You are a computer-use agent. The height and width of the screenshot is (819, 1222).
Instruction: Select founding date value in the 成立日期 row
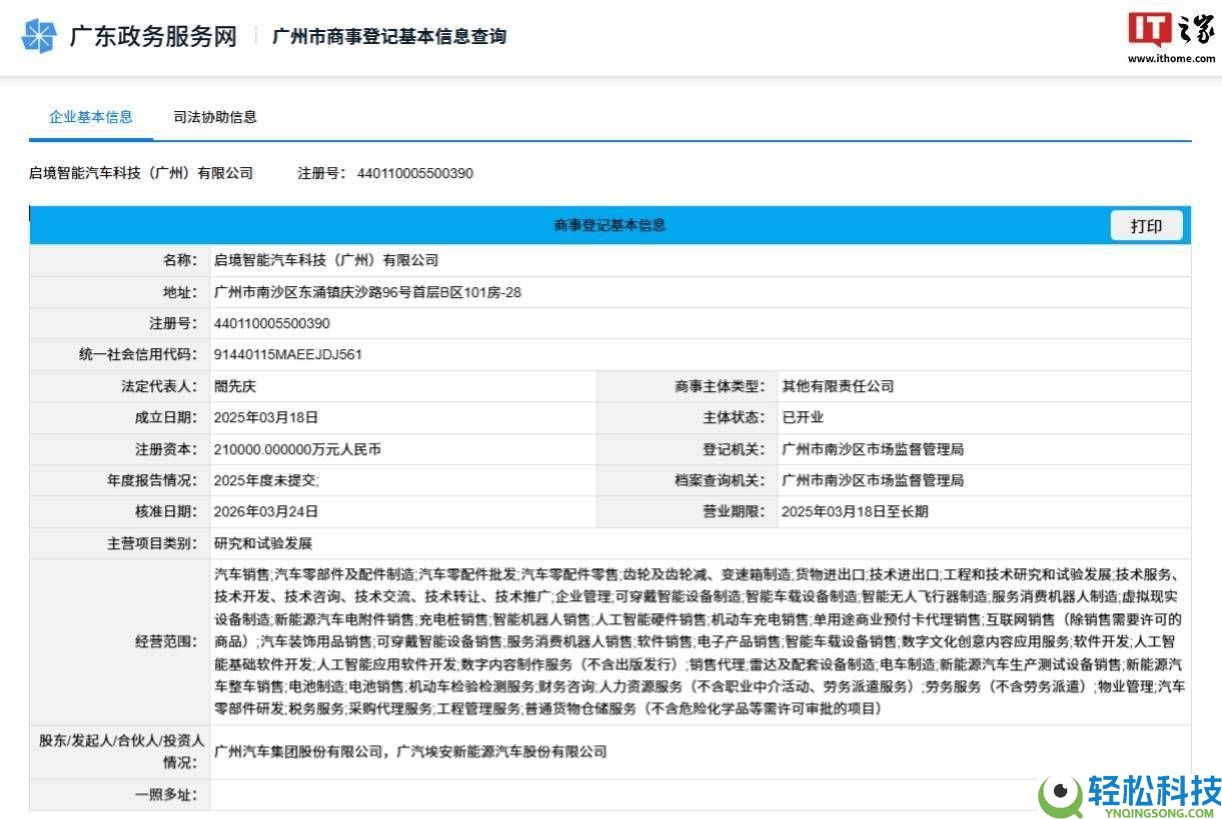266,417
